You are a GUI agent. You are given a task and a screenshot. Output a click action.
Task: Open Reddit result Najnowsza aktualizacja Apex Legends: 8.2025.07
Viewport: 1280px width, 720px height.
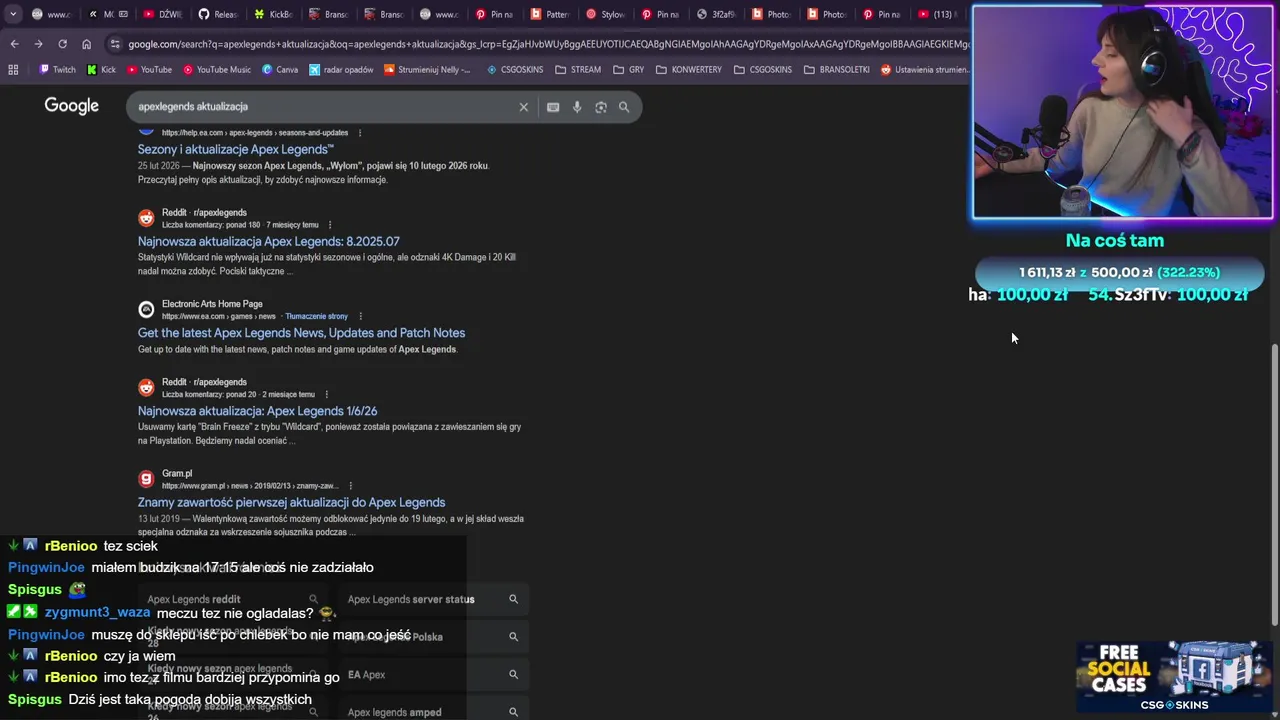click(x=268, y=241)
